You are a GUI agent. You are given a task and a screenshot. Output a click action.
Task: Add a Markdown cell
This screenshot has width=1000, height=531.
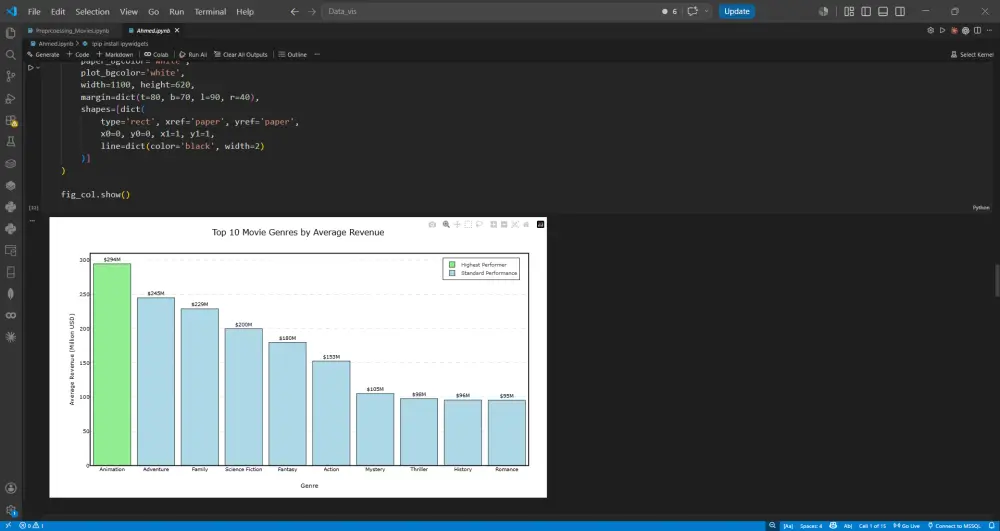point(115,54)
